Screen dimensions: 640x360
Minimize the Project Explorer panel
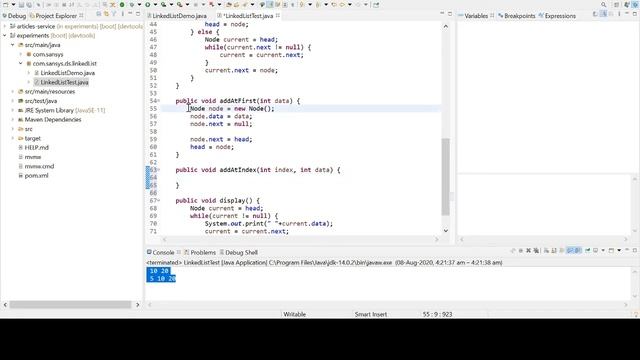click(x=130, y=13)
